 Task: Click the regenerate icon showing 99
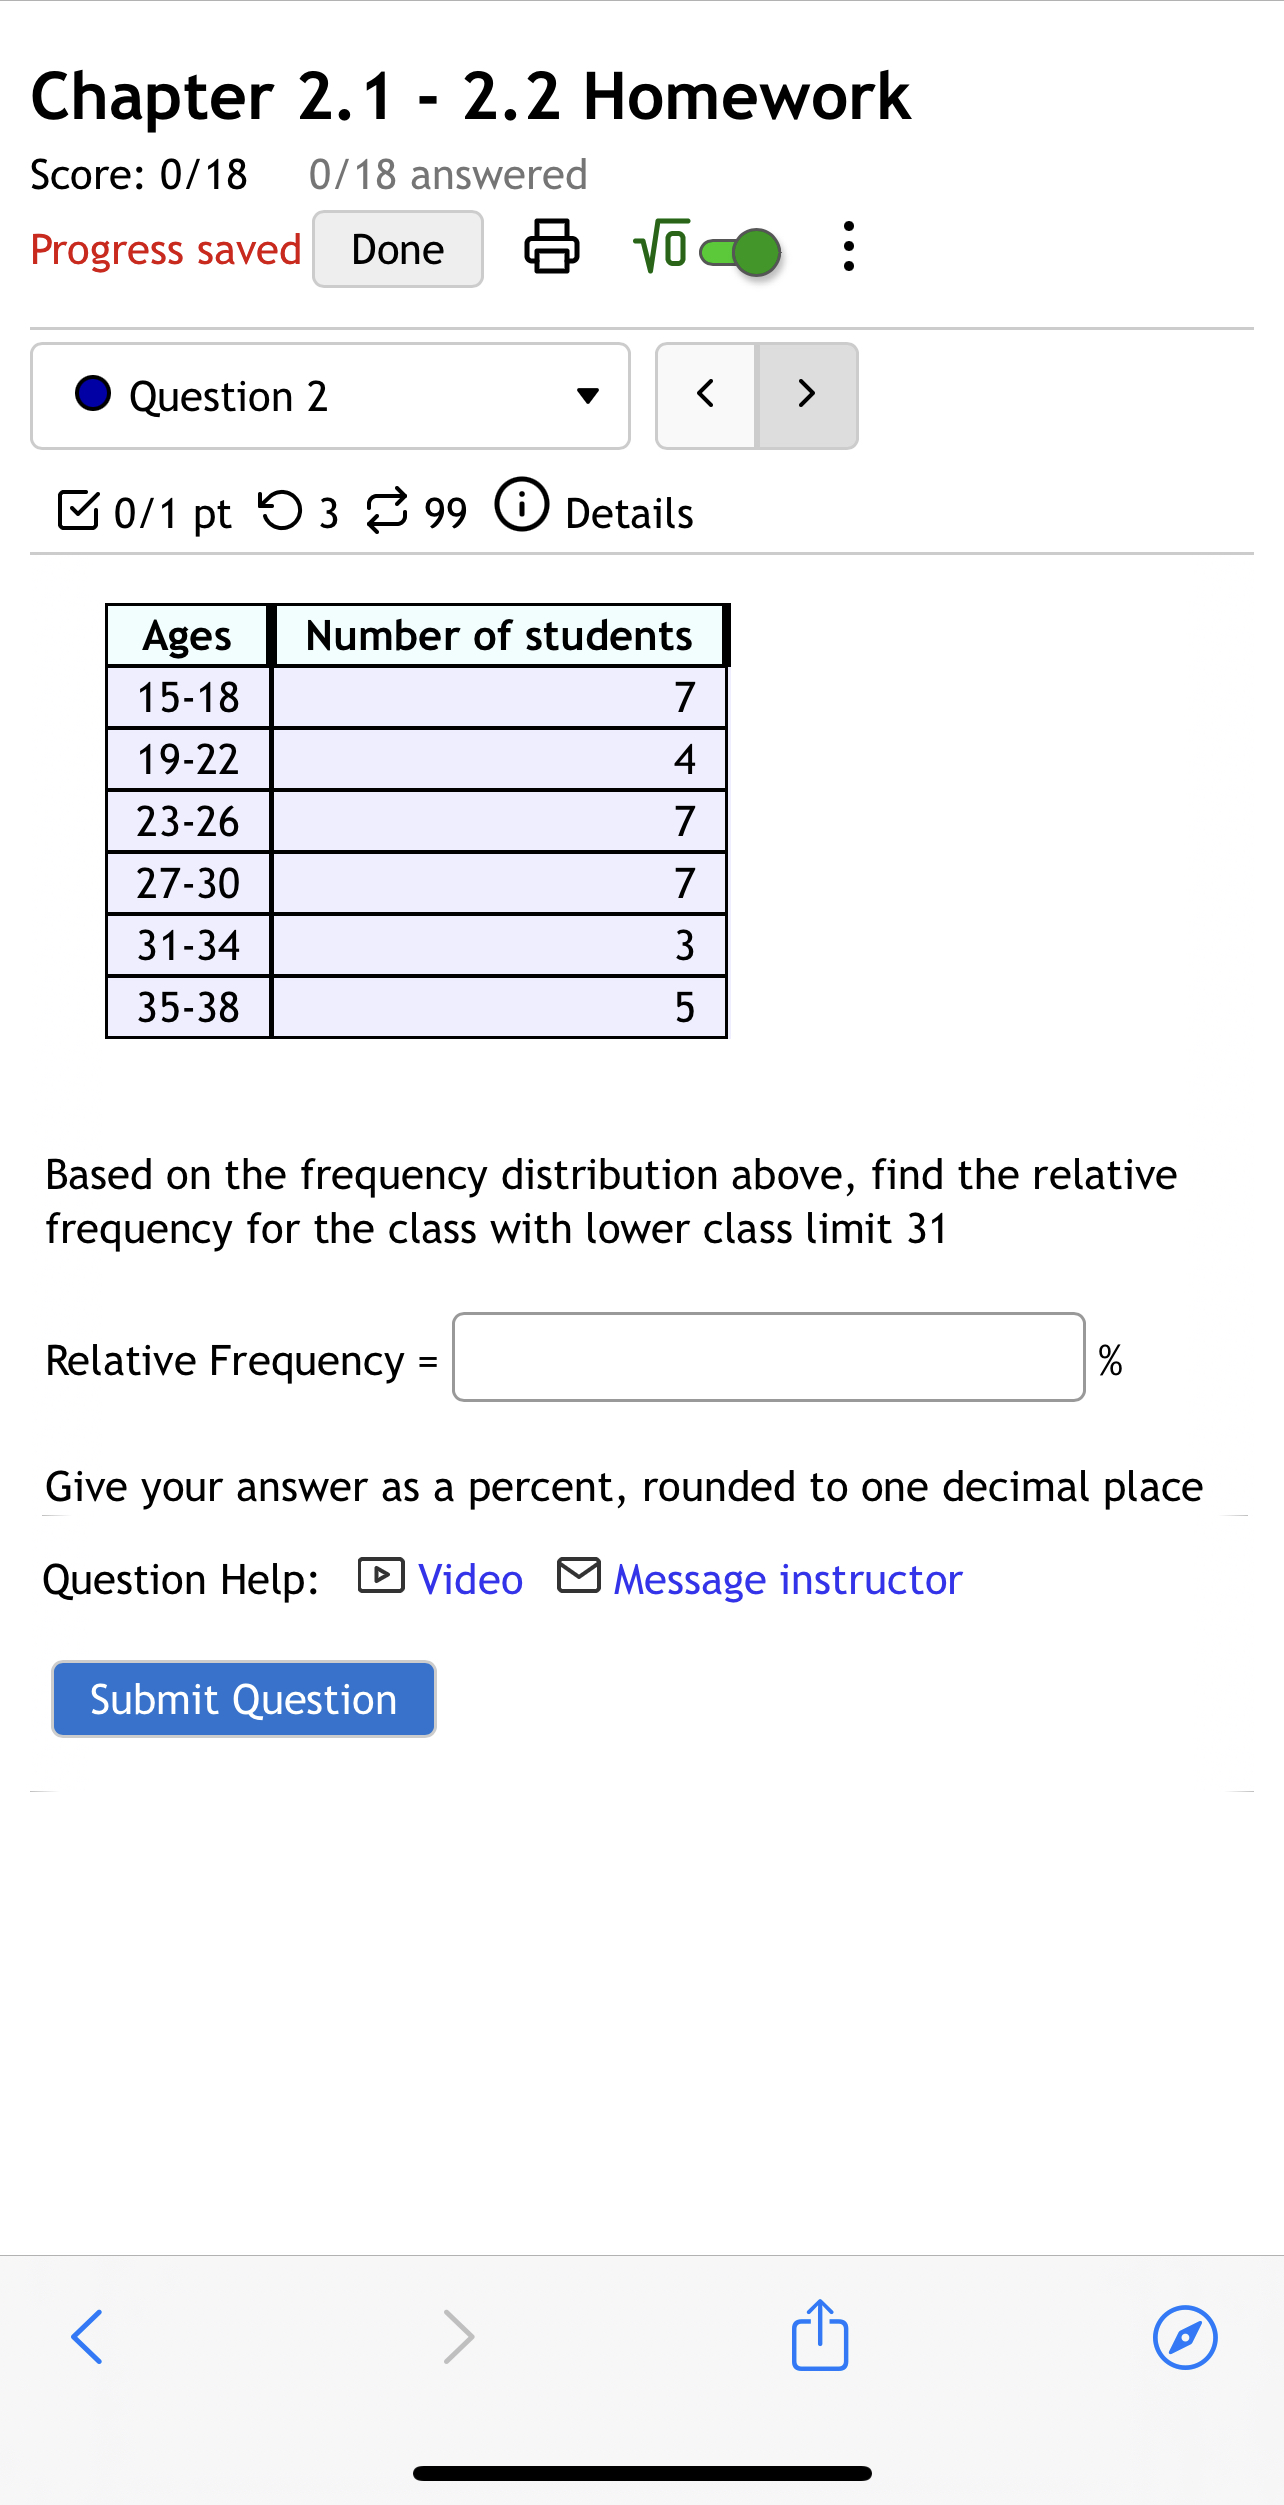[x=388, y=512]
